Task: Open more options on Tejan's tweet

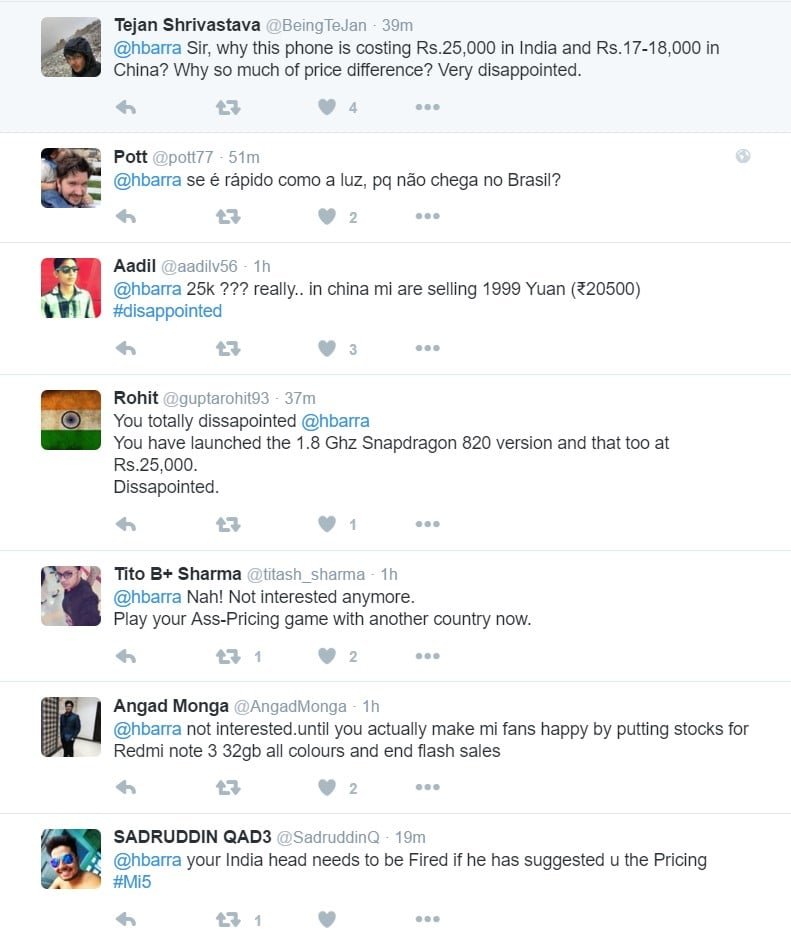Action: [427, 107]
